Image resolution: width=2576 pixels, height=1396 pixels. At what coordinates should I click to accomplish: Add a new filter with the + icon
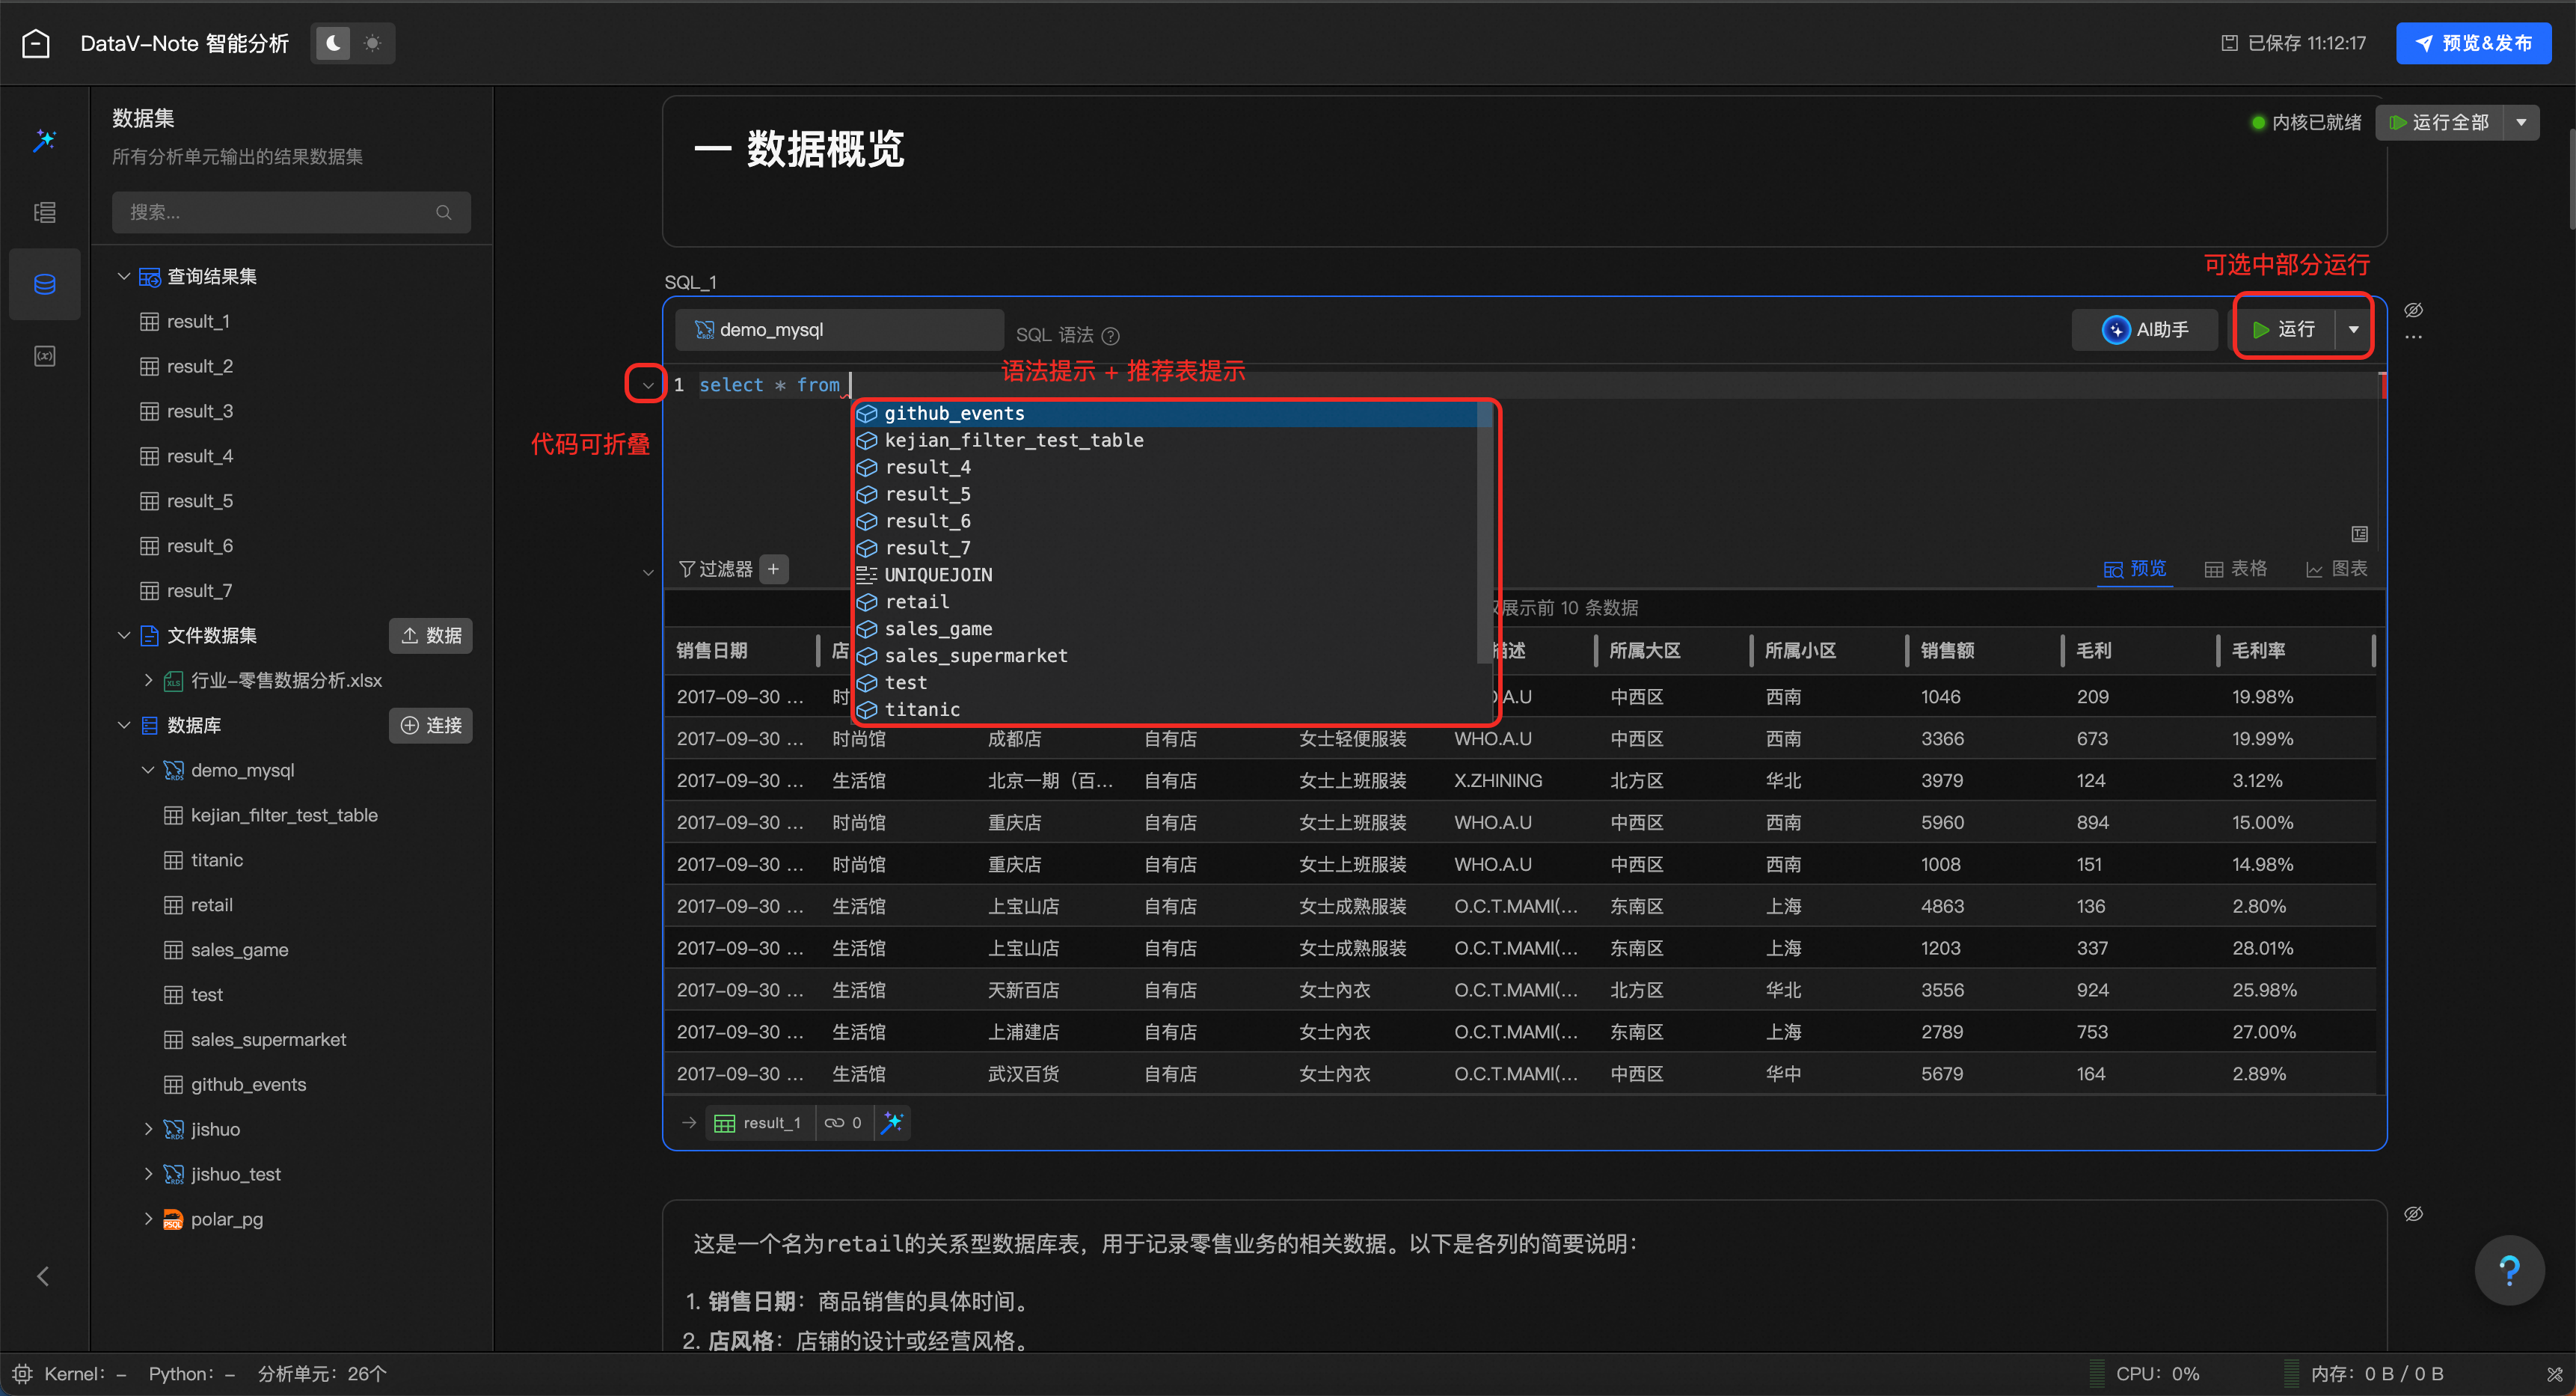click(772, 568)
